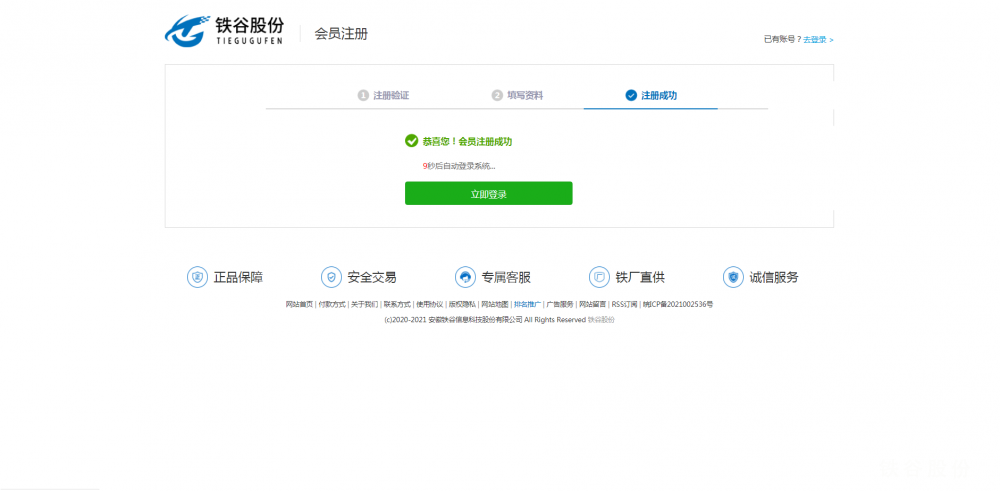
Task: Open the 关于我们 footer link
Action: click(364, 304)
